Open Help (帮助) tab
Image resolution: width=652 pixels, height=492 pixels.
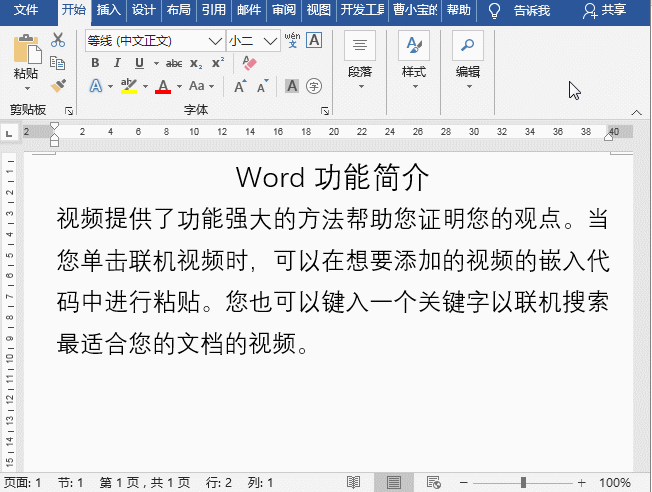459,10
